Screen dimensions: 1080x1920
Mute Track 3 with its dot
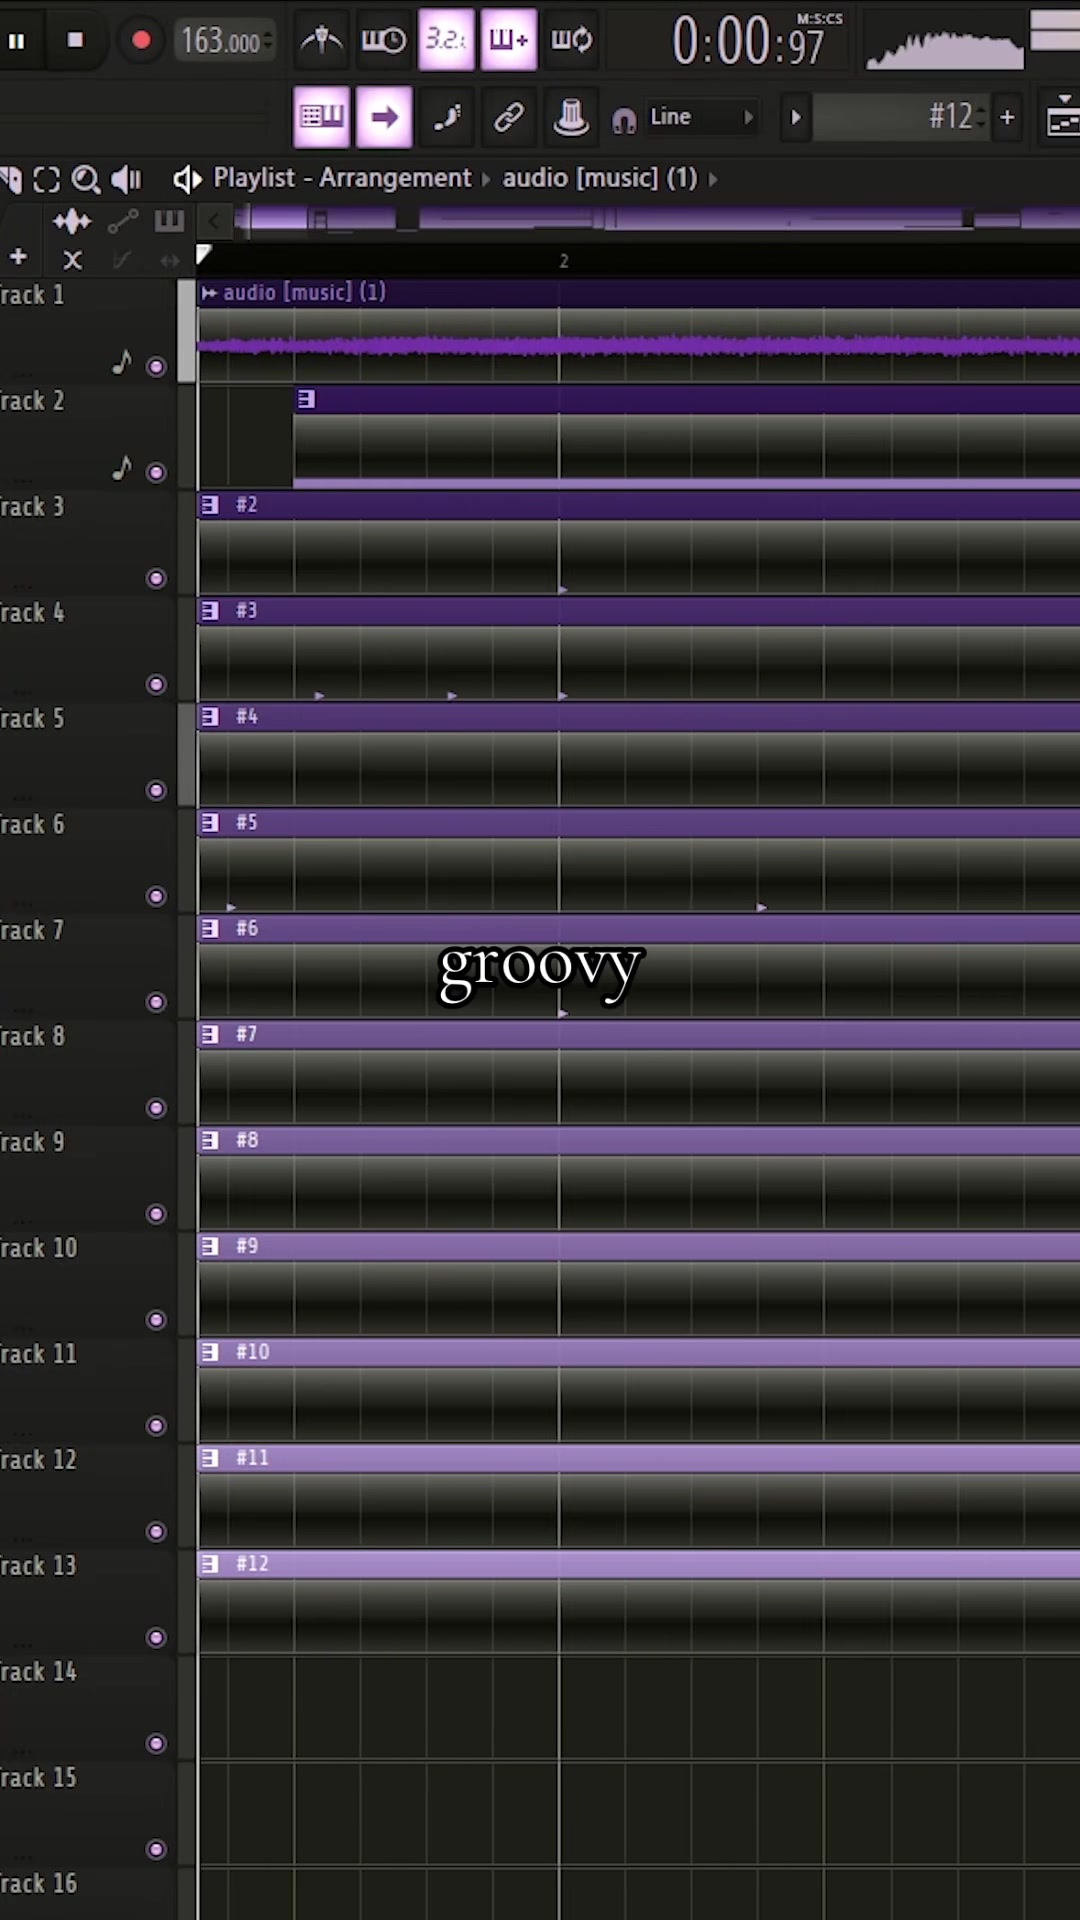coord(156,579)
